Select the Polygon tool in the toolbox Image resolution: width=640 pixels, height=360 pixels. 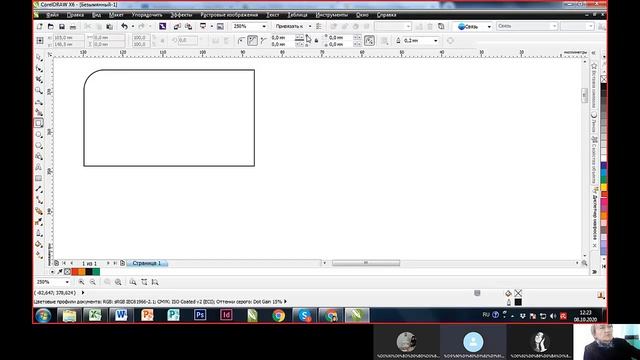click(39, 145)
